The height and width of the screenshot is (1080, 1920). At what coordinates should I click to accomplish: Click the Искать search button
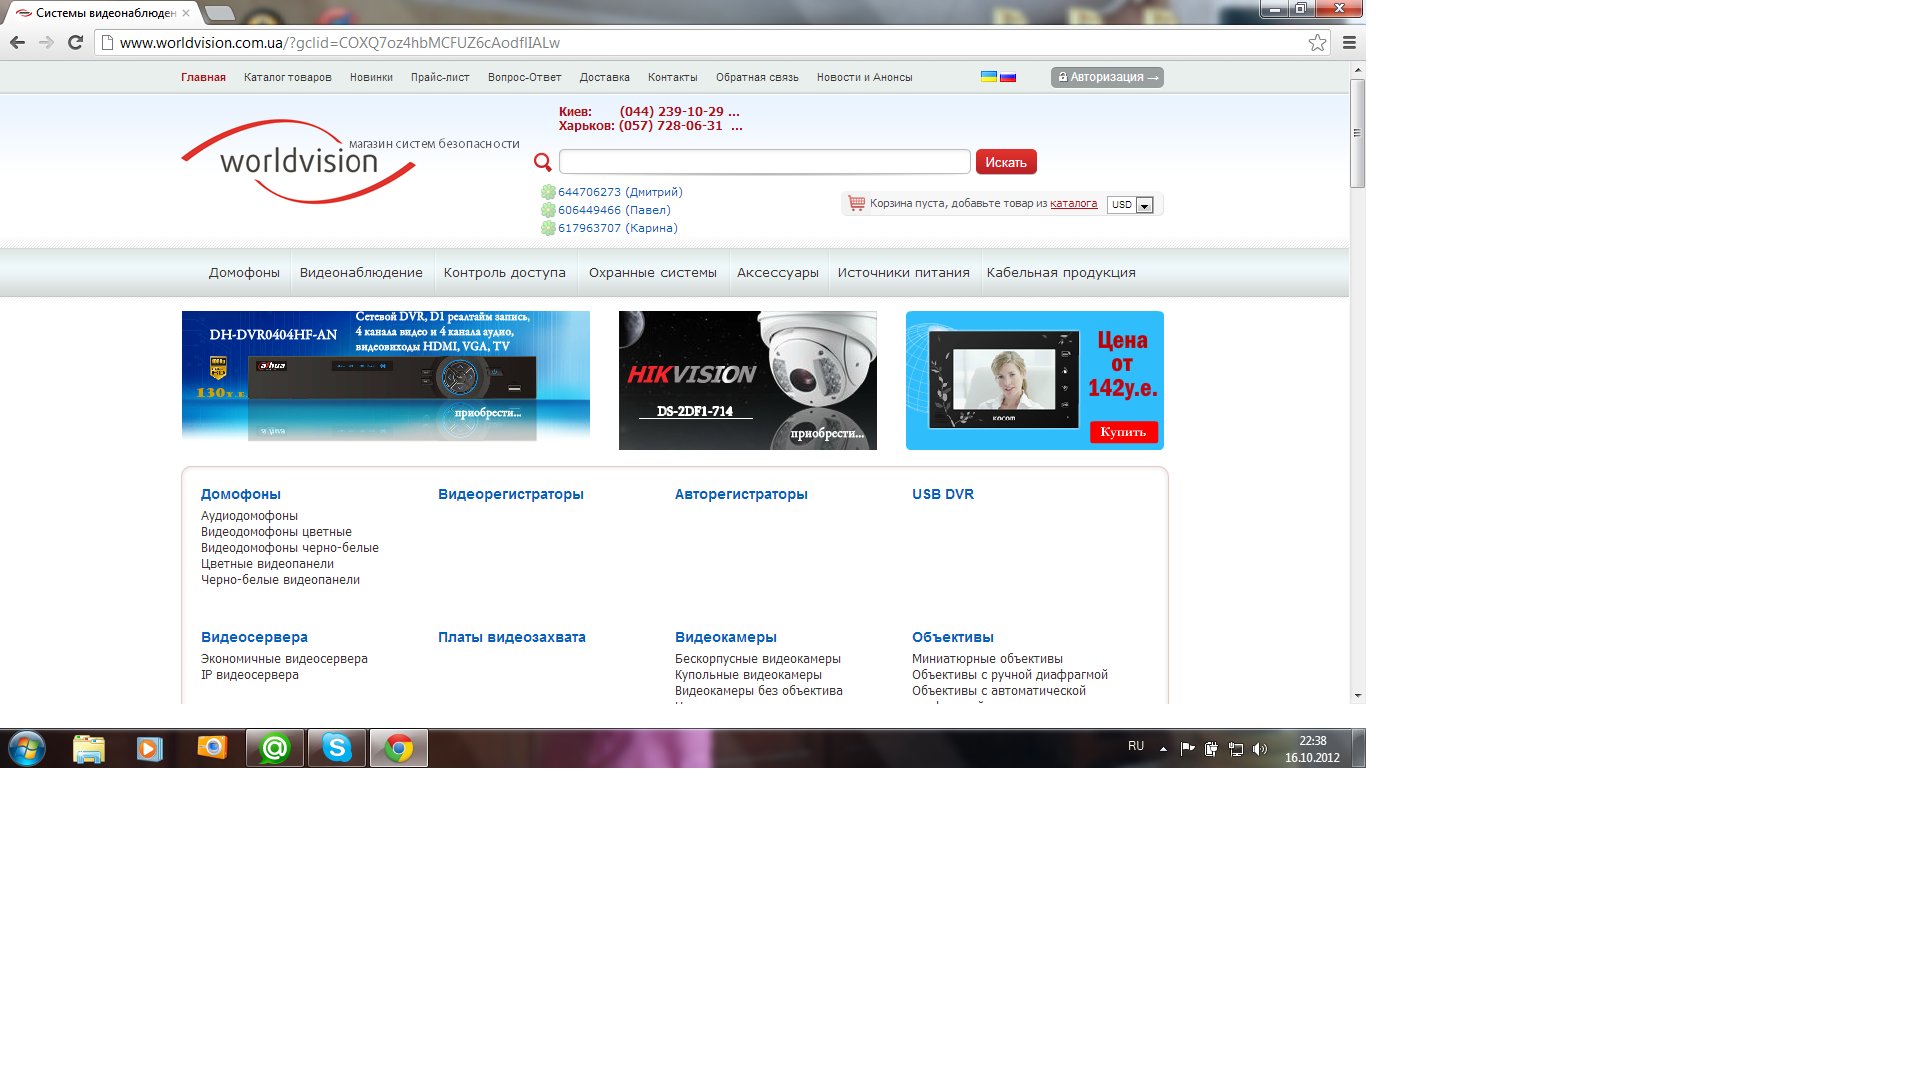(x=1006, y=162)
